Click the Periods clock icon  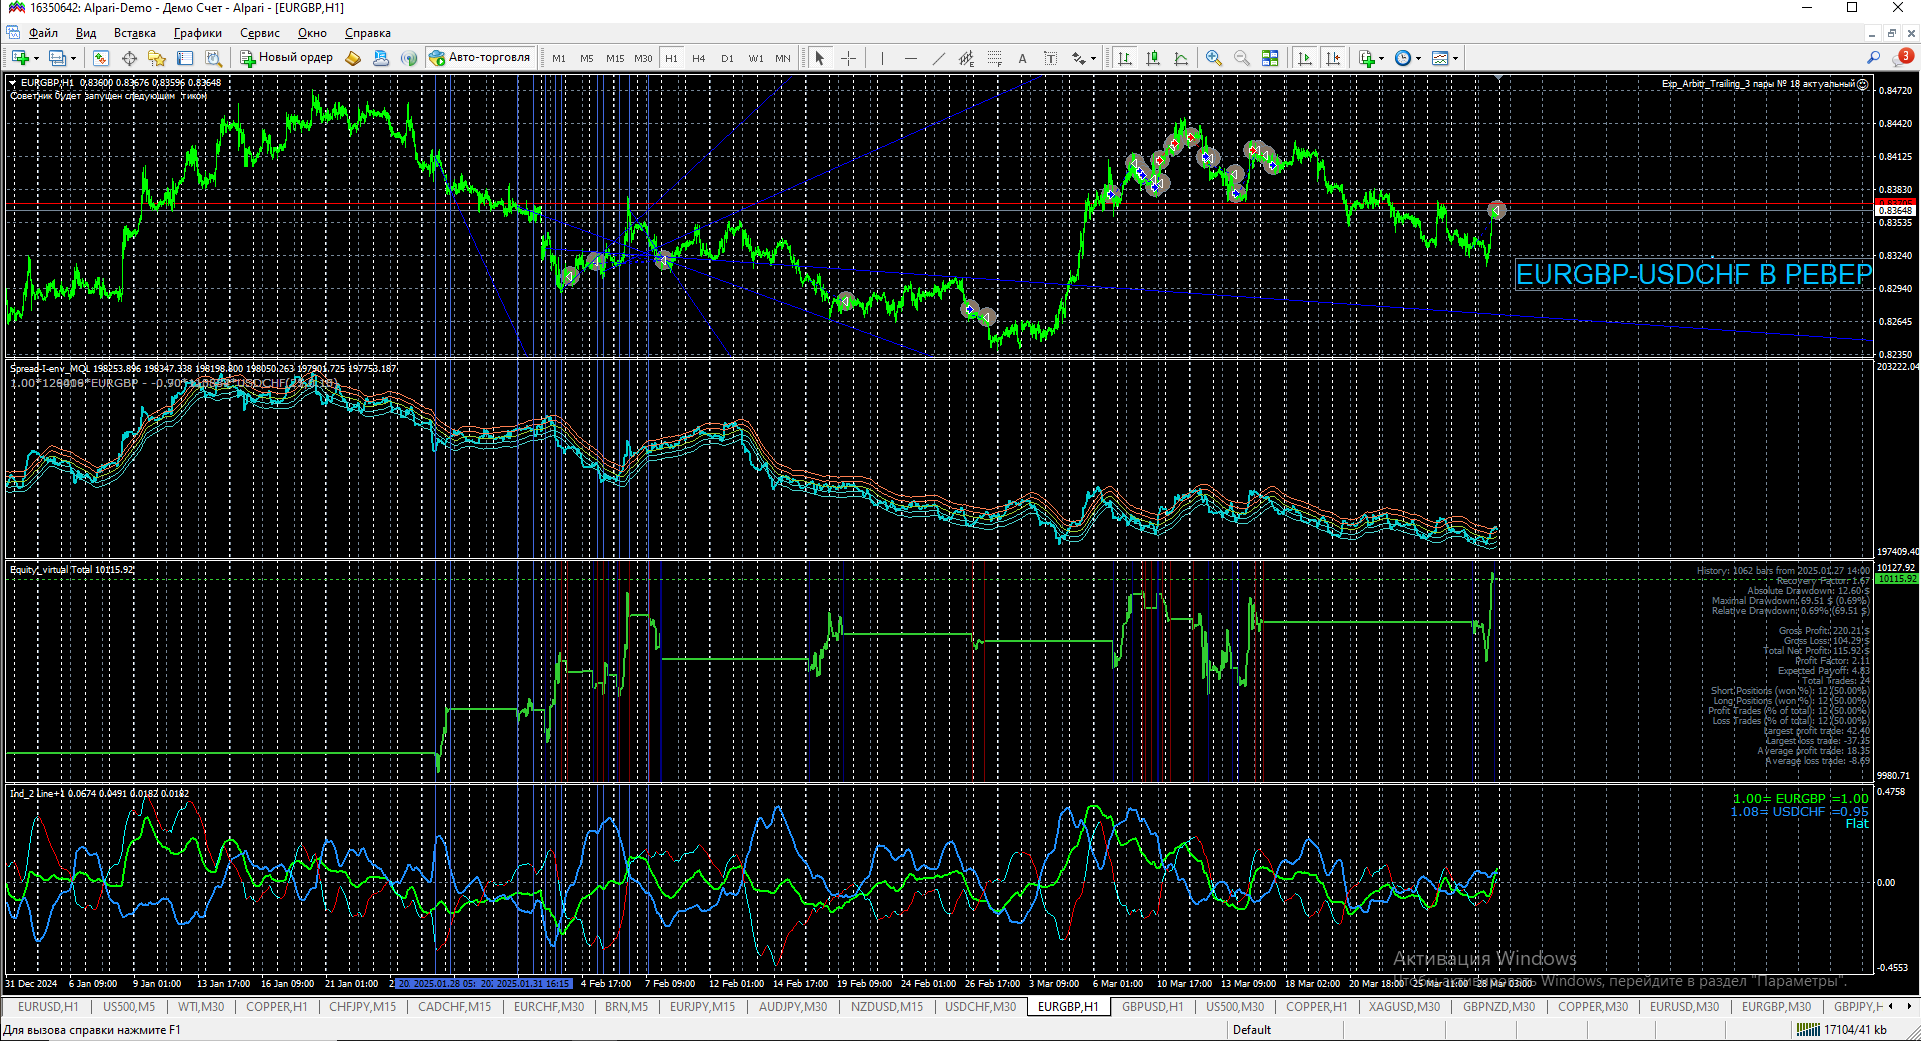1403,58
